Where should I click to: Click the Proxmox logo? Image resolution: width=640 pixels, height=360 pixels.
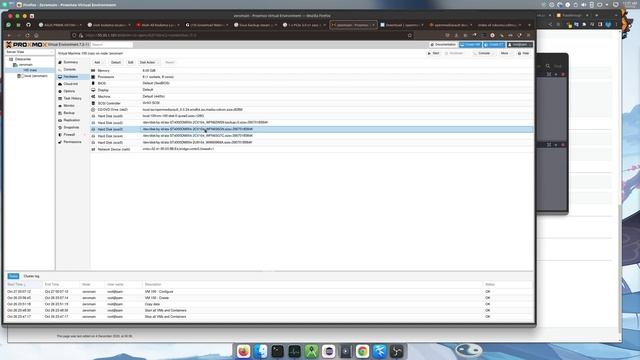[x=26, y=44]
